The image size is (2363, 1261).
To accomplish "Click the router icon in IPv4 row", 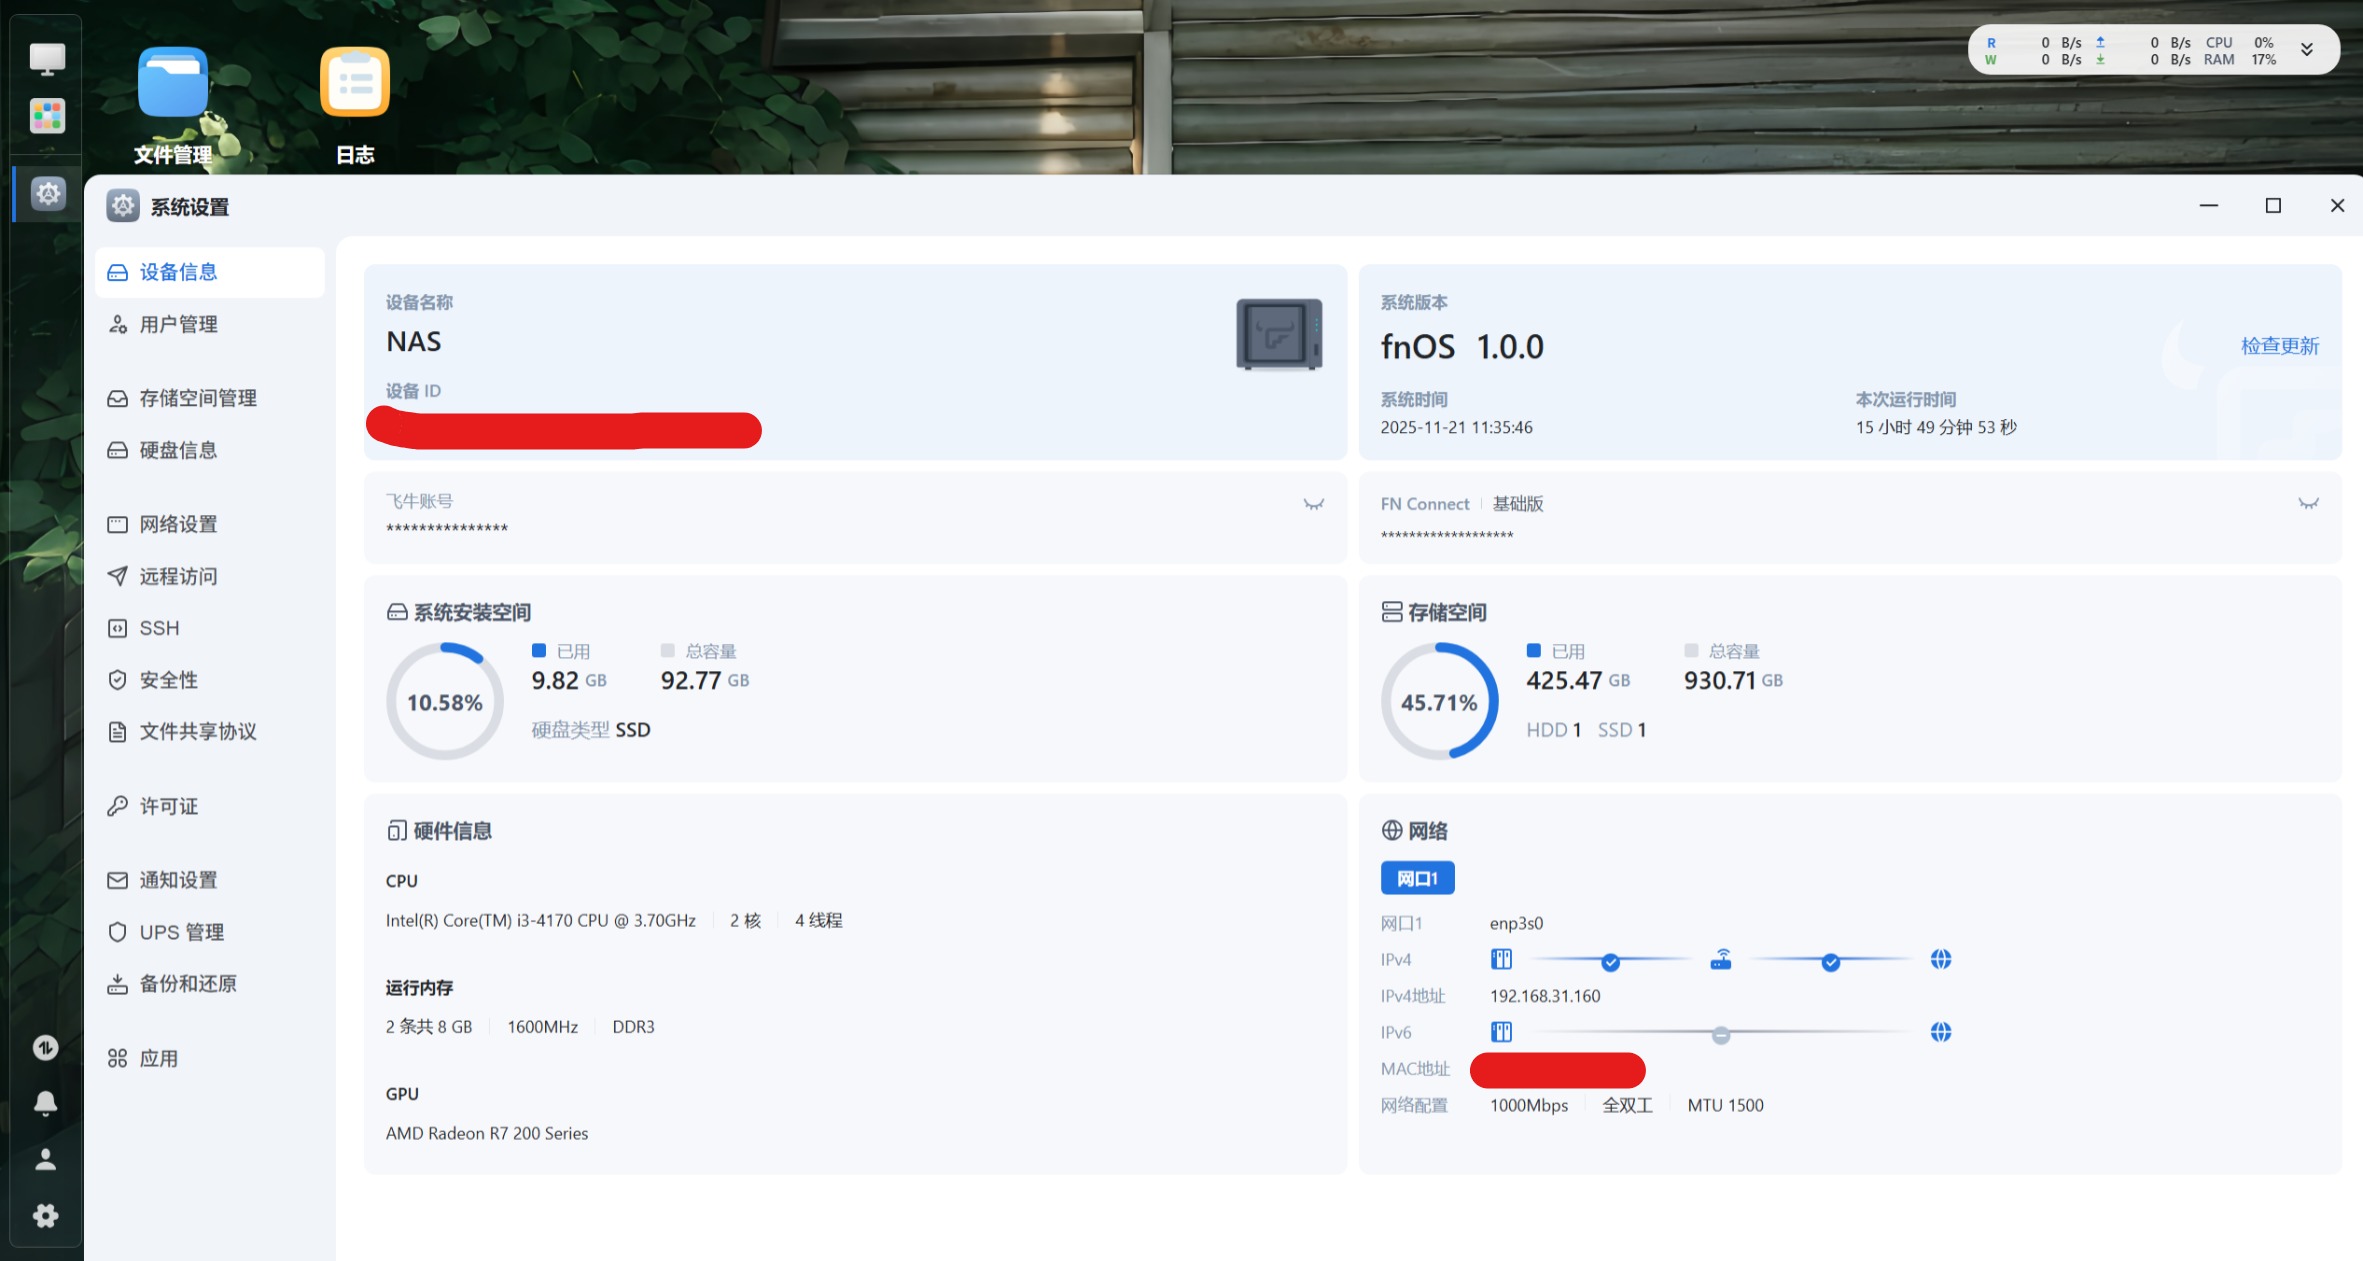I will coord(1720,960).
